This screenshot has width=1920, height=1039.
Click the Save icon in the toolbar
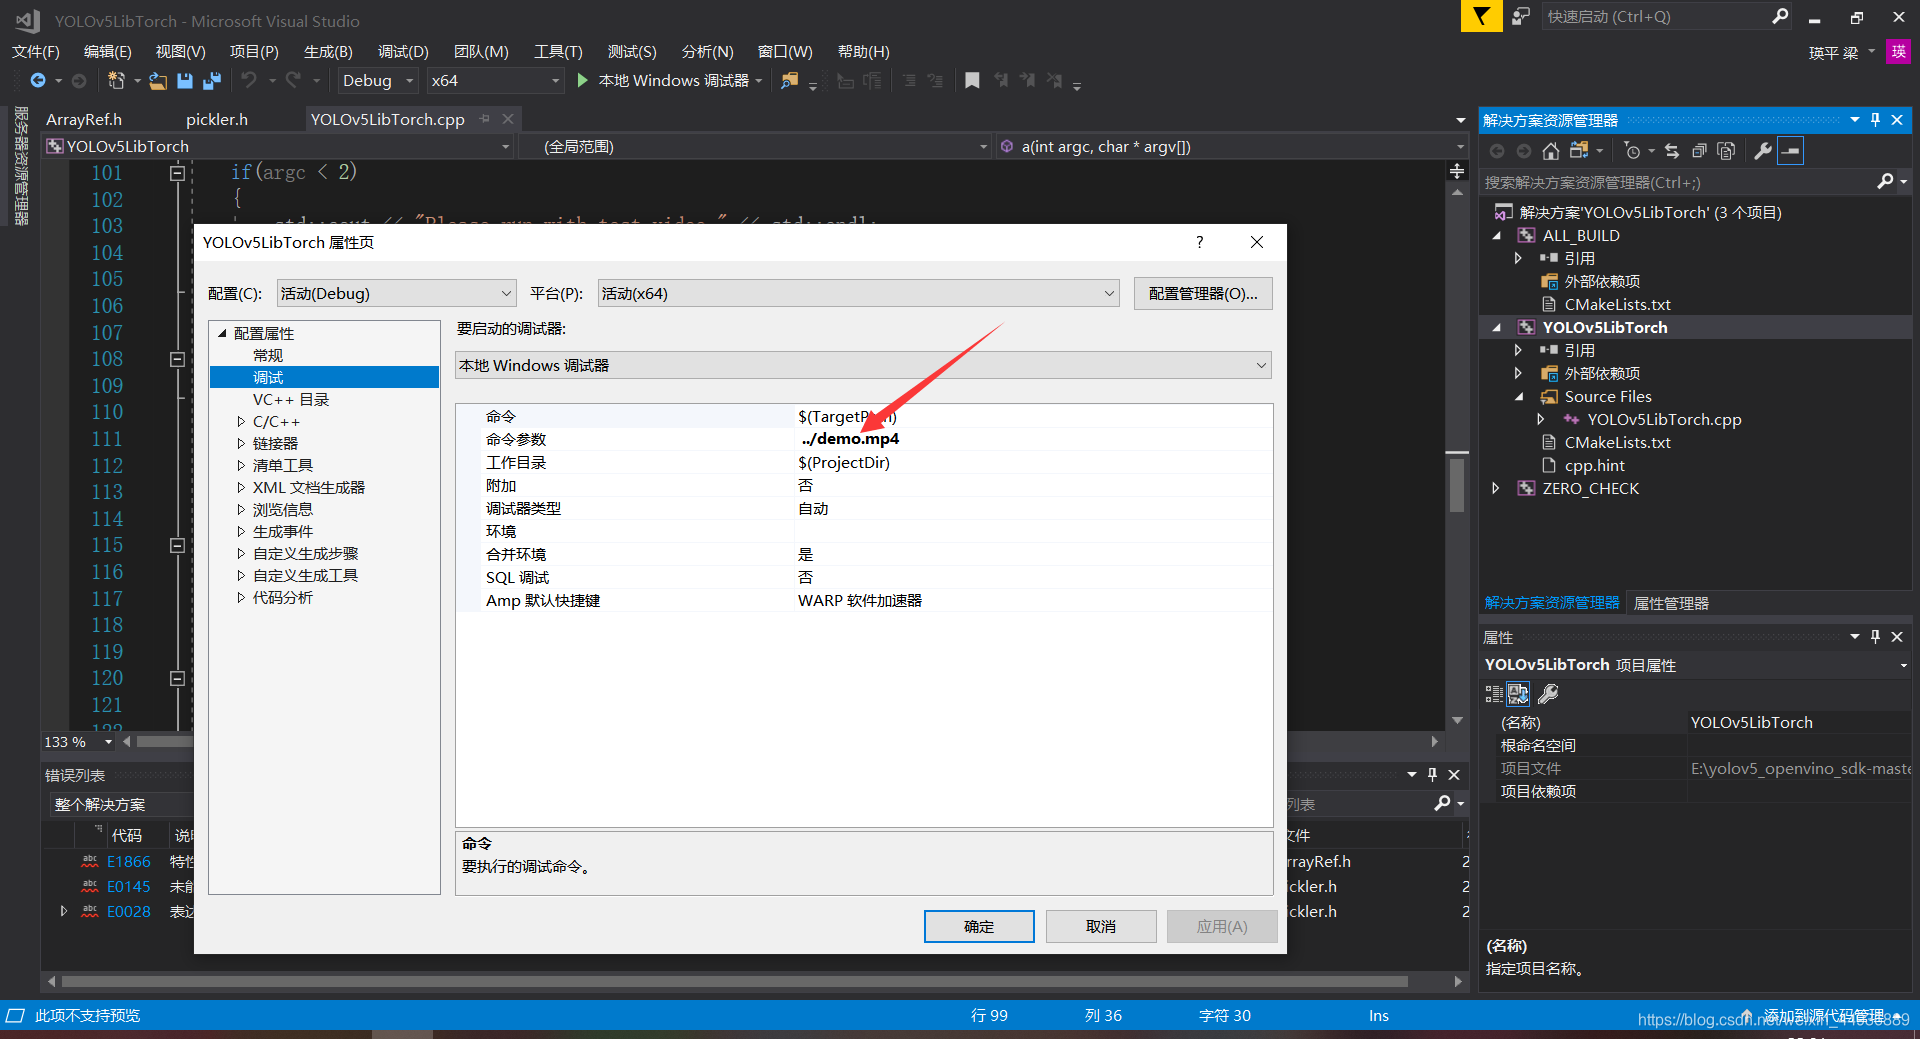point(185,80)
